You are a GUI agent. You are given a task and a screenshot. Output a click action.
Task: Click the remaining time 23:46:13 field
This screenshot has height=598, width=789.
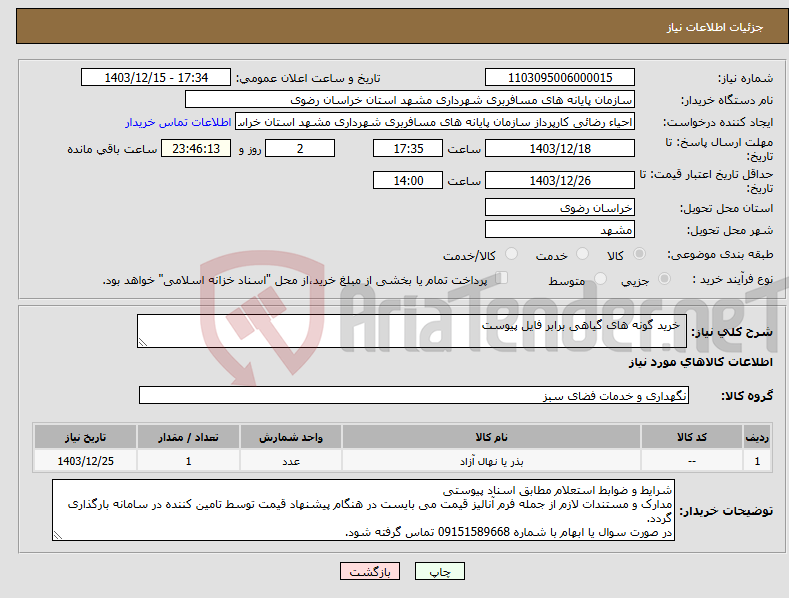tap(196, 148)
